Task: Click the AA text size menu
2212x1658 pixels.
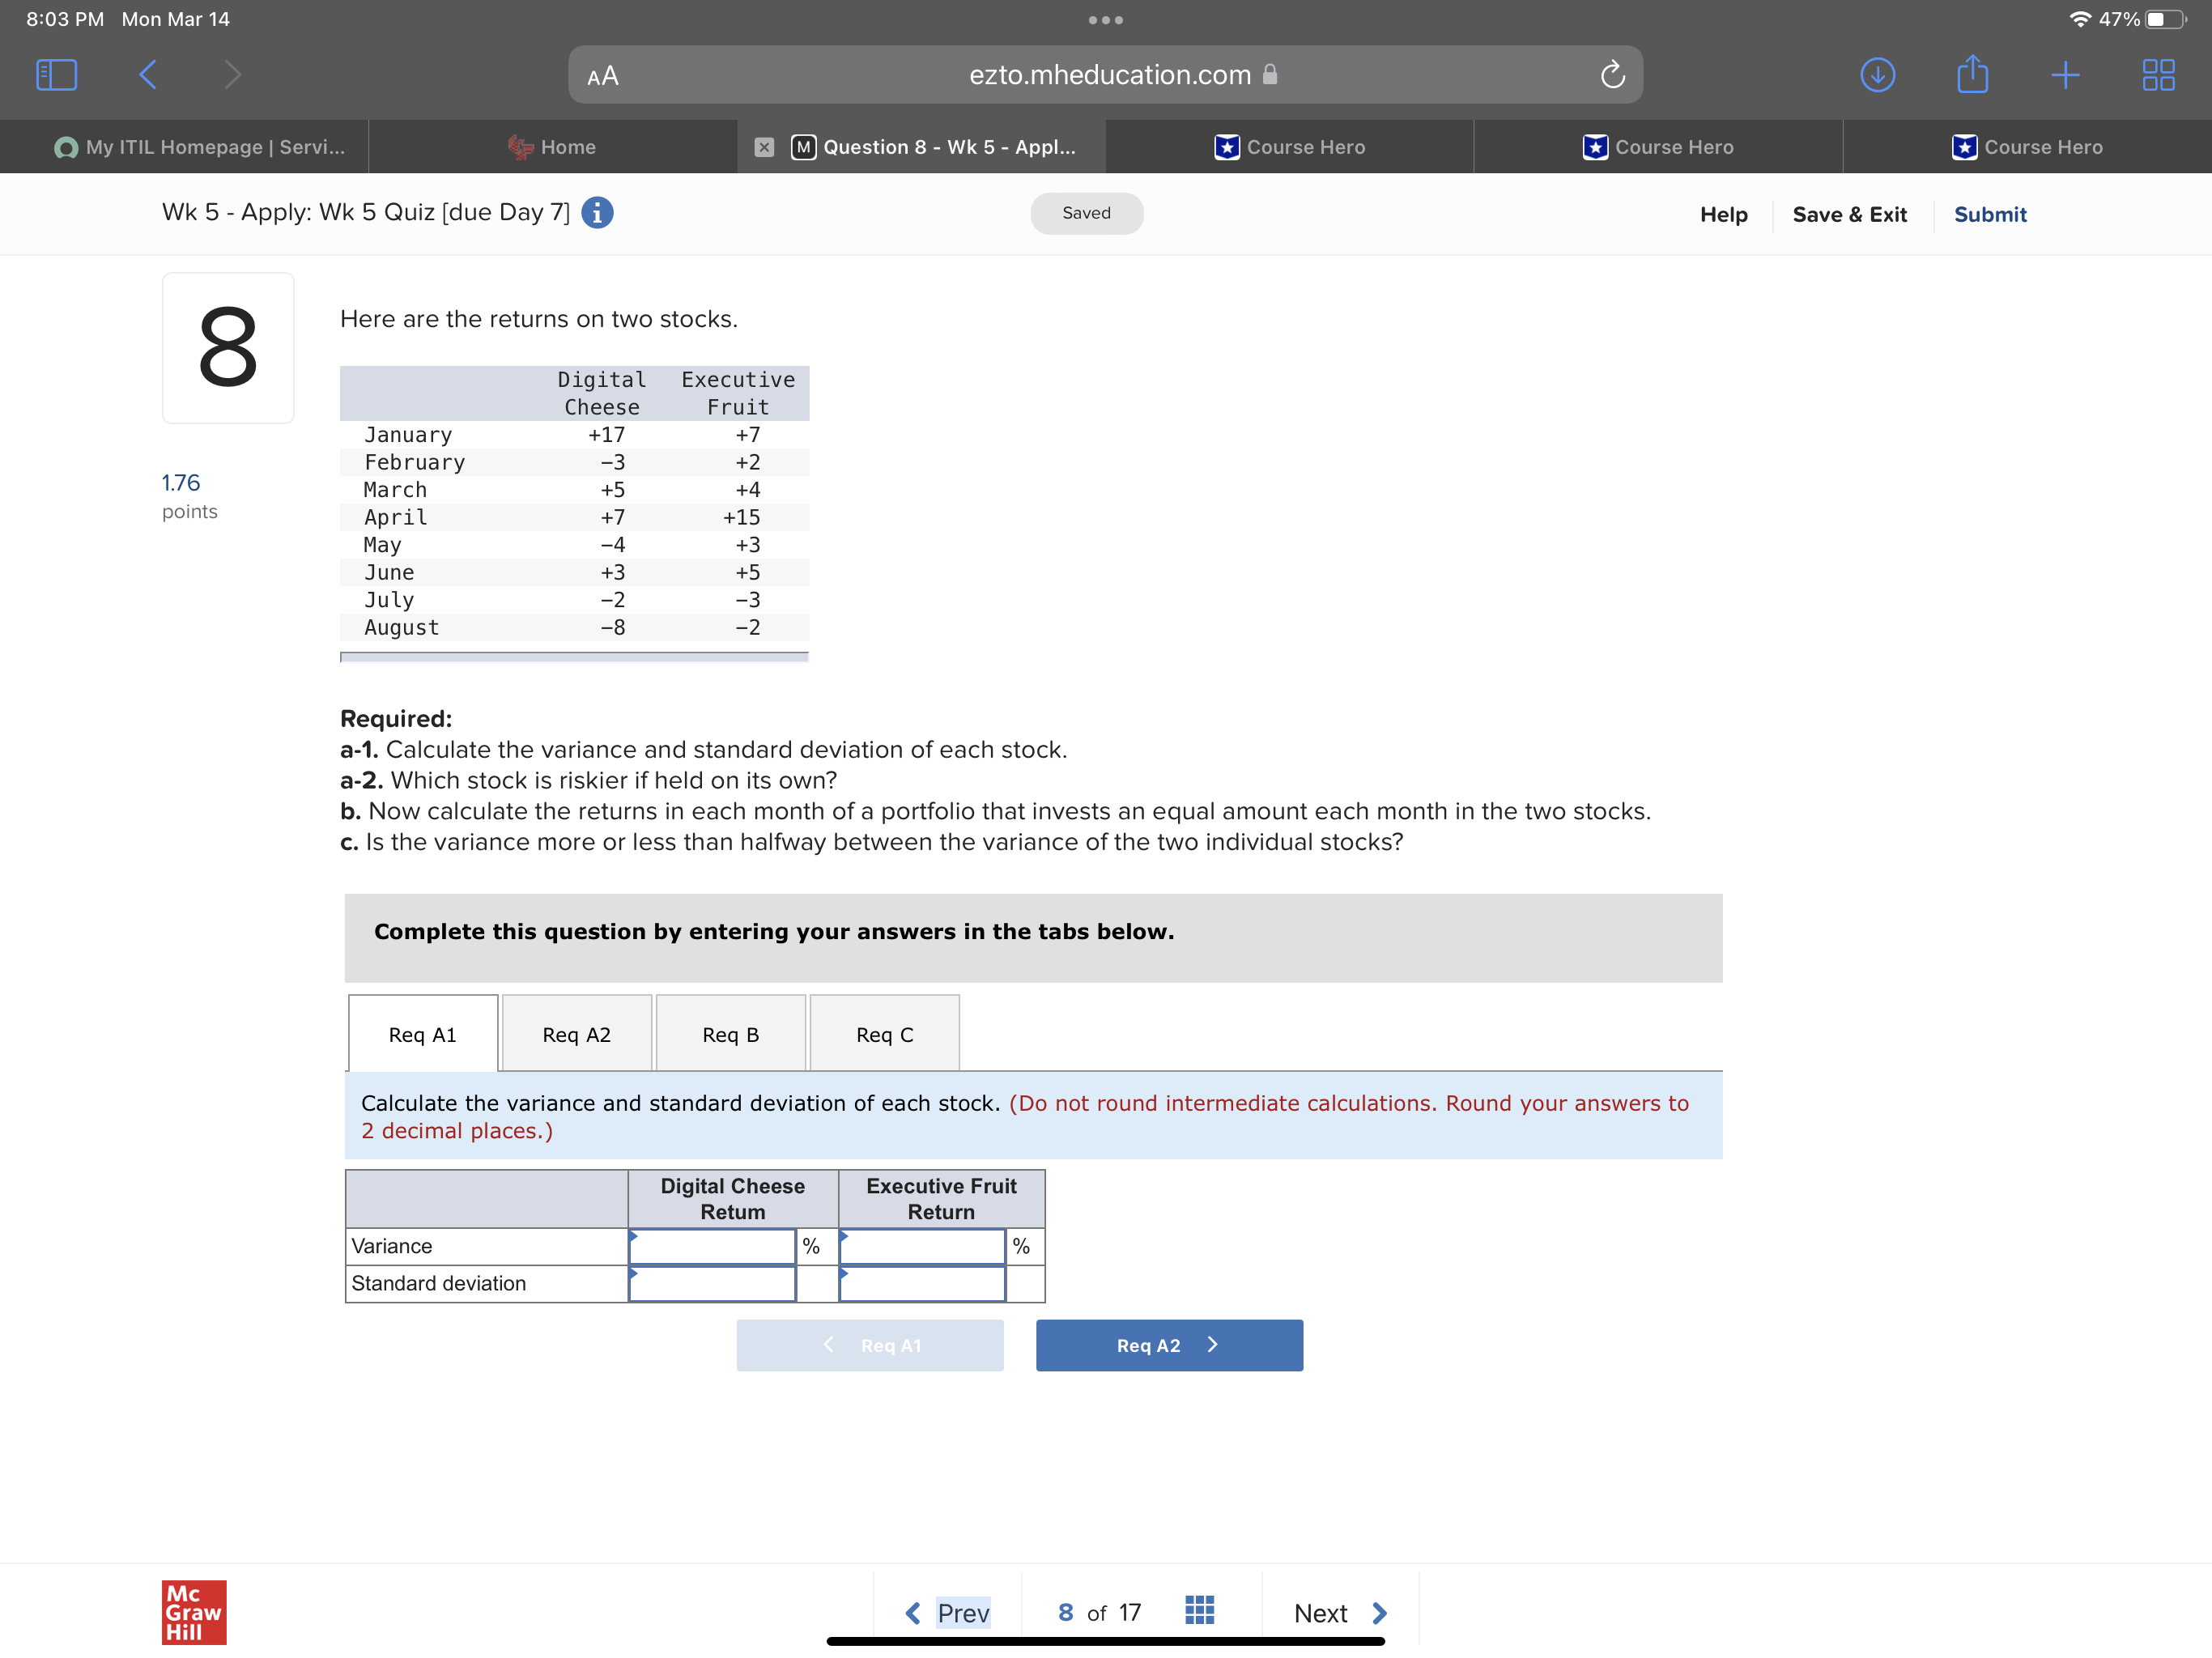Action: click(x=604, y=74)
